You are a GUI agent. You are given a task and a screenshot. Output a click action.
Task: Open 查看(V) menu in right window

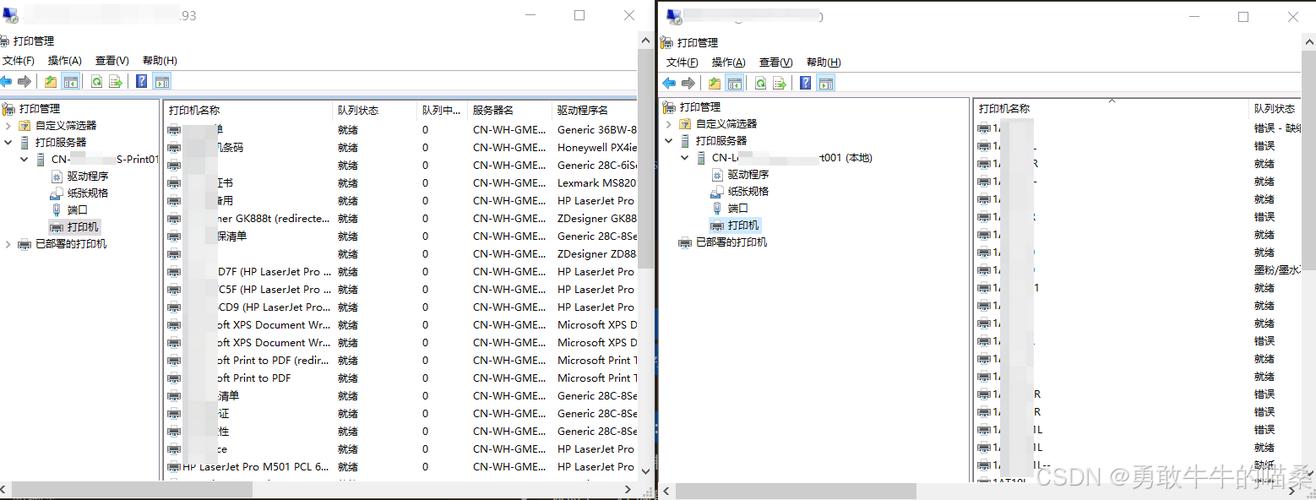click(x=776, y=62)
